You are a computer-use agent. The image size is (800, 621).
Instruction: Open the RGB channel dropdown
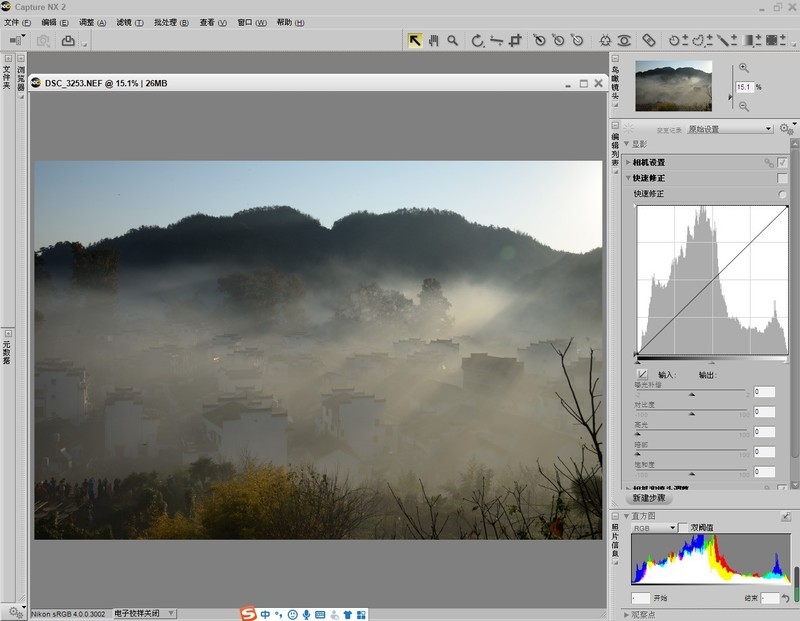pyautogui.click(x=654, y=528)
